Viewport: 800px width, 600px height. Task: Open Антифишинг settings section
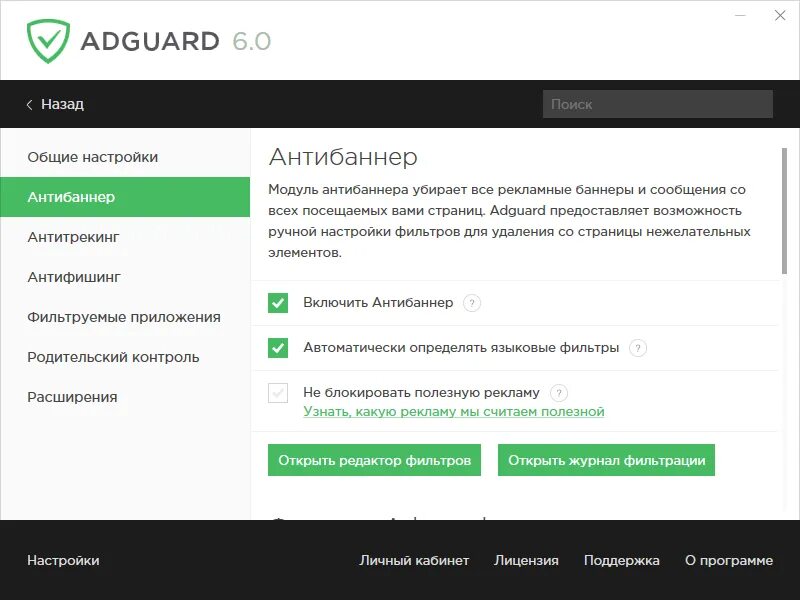[x=125, y=277]
